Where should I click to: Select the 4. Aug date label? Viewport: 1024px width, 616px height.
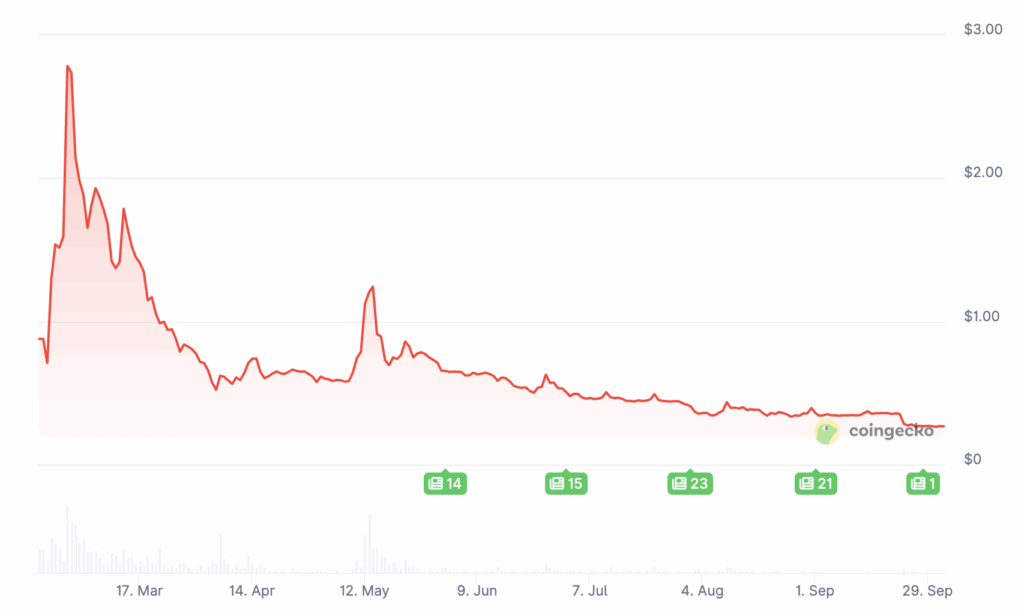[x=702, y=590]
